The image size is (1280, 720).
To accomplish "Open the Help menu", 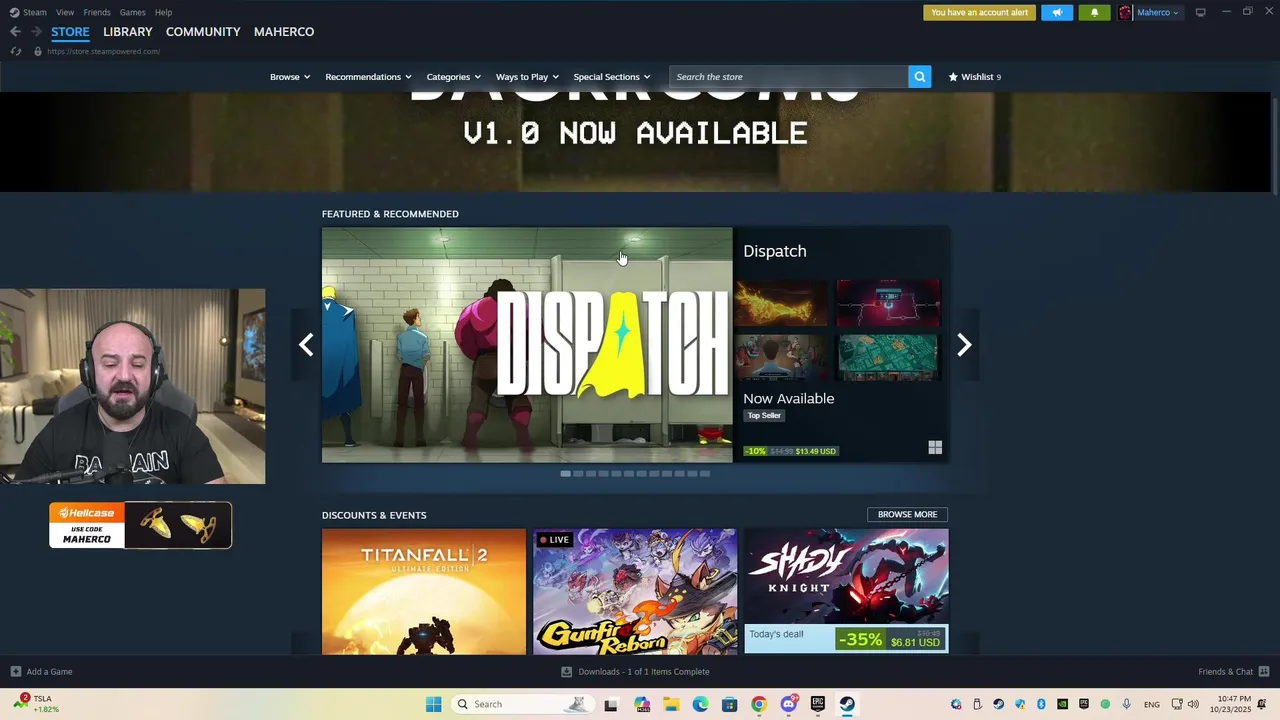I will 163,12.
